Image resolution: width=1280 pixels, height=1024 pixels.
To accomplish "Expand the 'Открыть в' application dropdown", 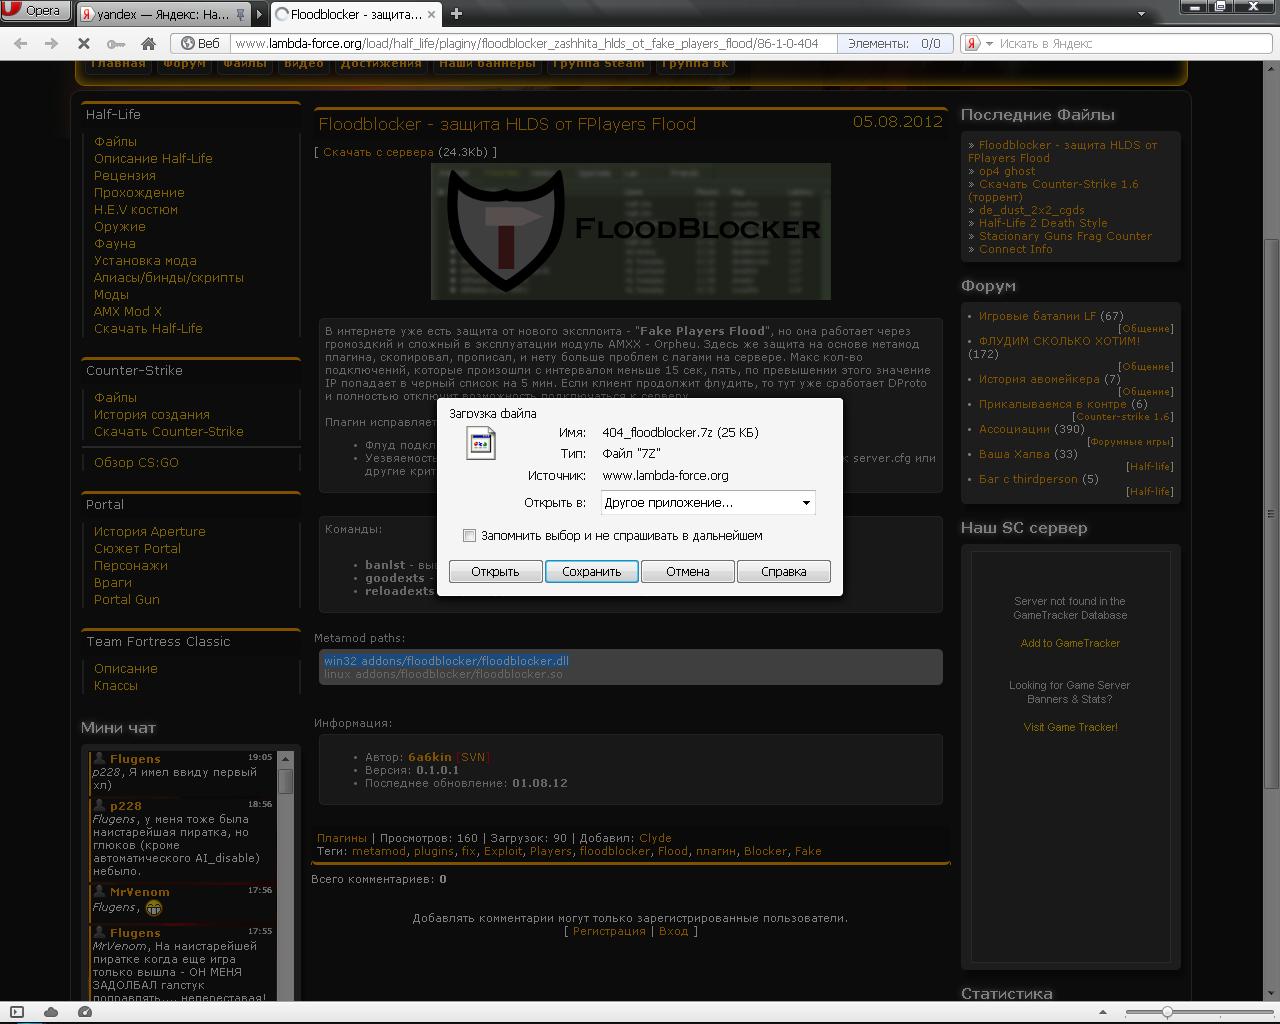I will (806, 503).
